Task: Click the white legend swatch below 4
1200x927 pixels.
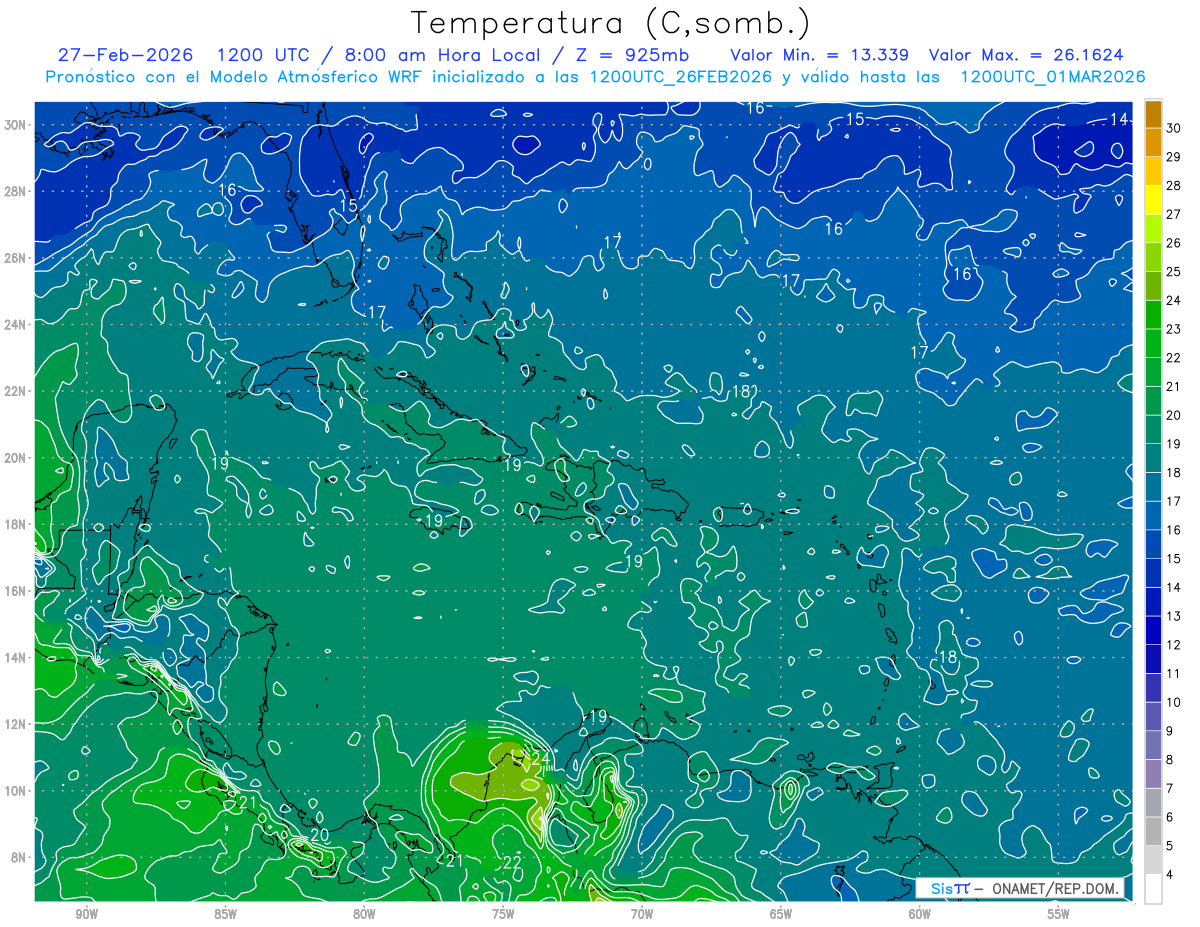Action: tap(1154, 889)
